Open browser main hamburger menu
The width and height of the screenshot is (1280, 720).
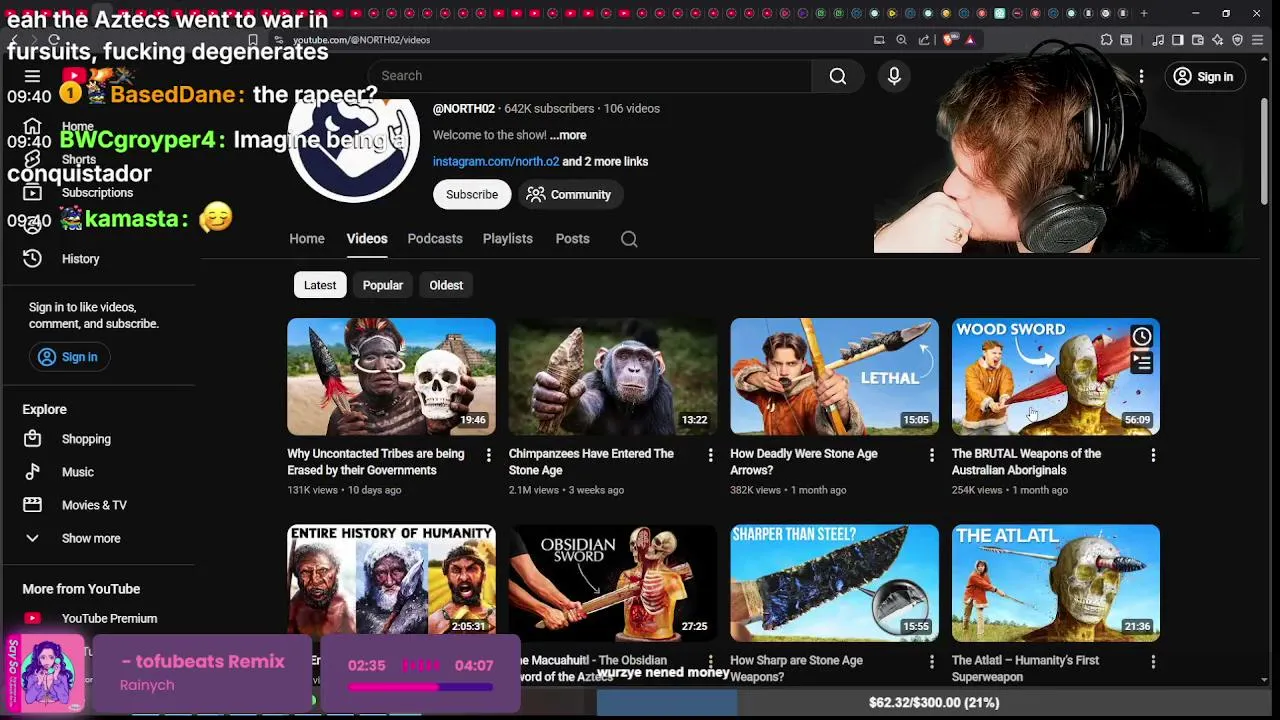[1259, 40]
